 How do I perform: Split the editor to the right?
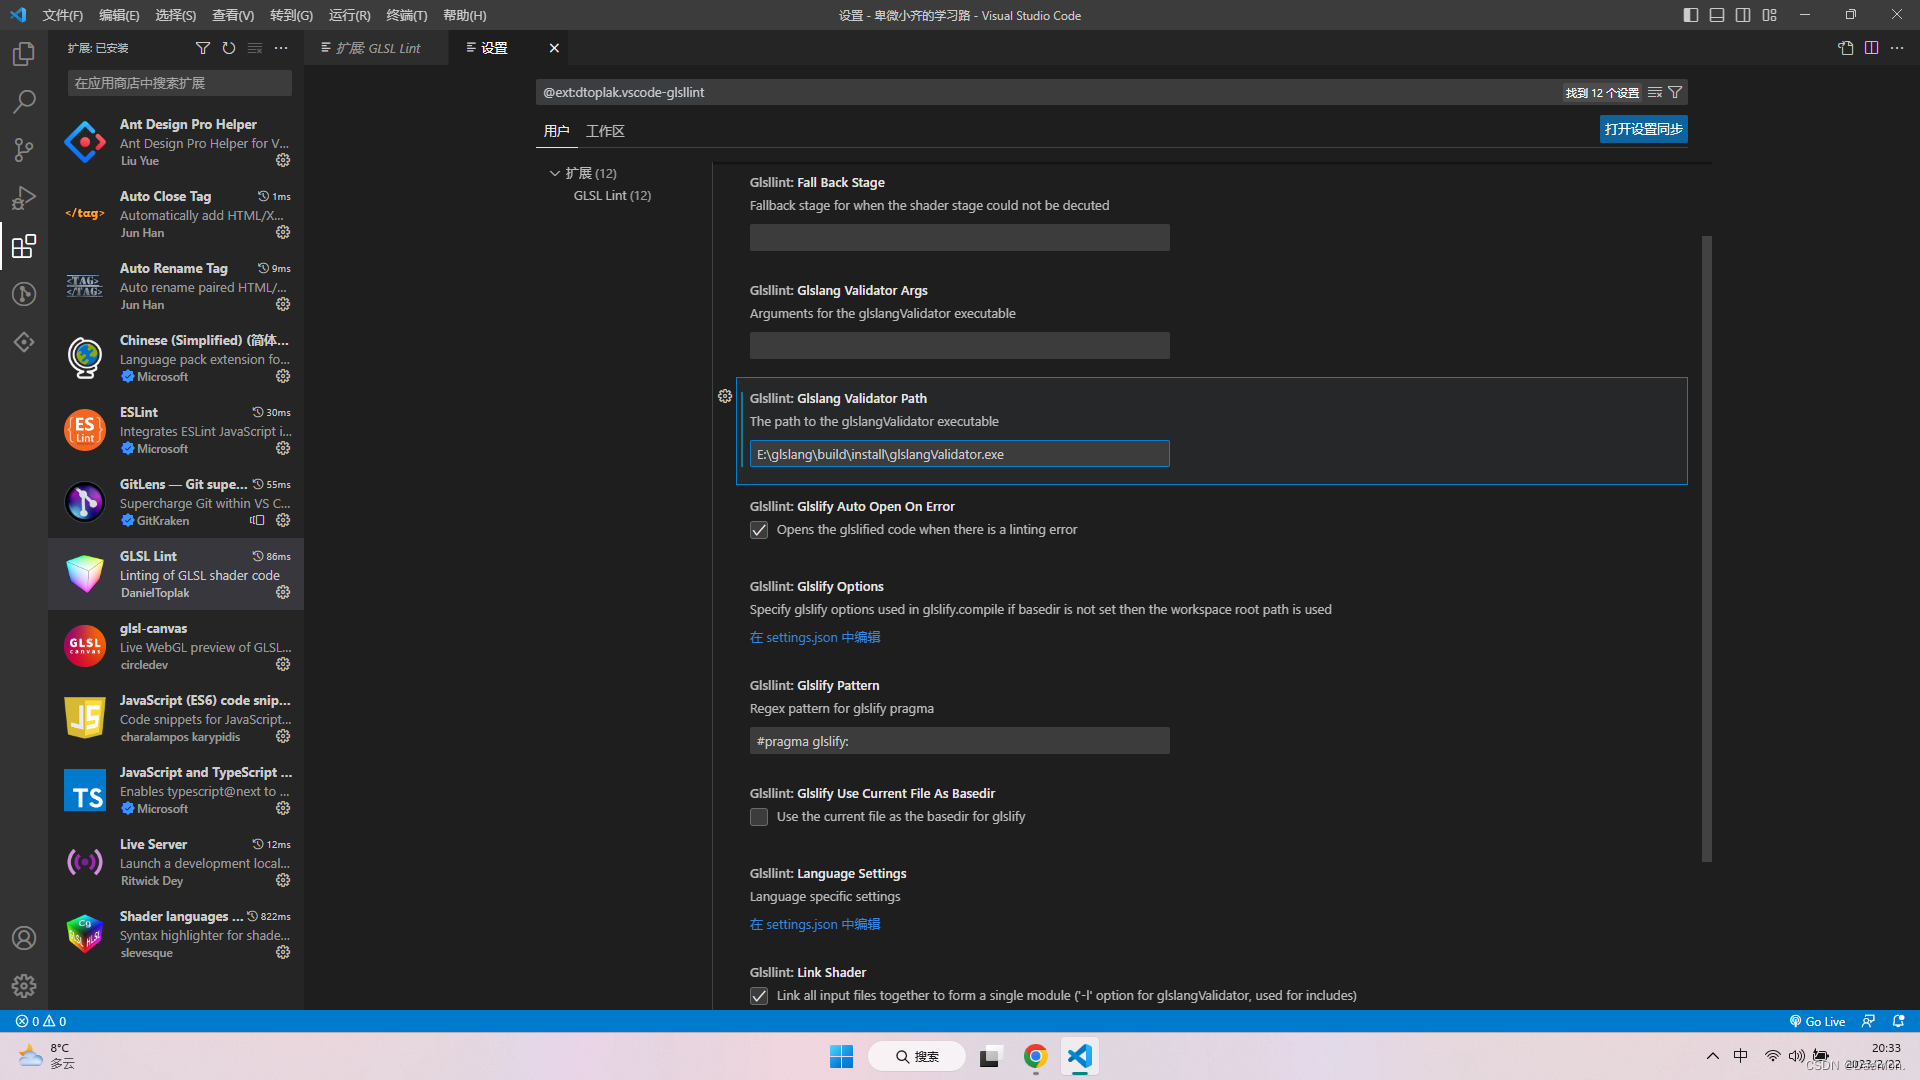tap(1871, 48)
